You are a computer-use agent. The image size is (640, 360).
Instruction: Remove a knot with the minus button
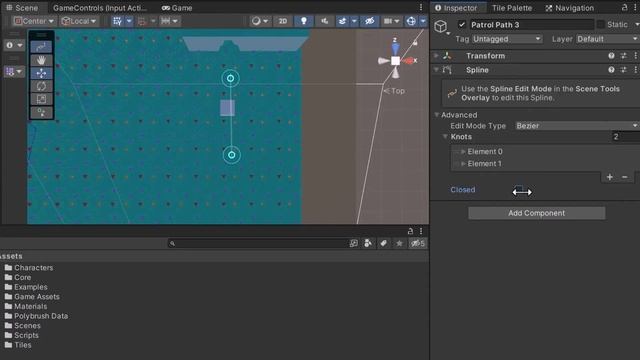[624, 177]
